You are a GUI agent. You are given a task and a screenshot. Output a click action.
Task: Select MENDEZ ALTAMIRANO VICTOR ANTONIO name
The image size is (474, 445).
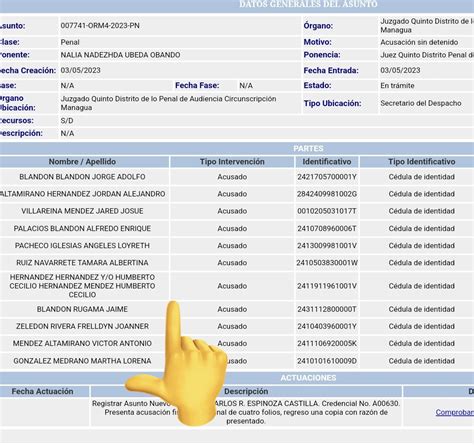click(x=82, y=343)
